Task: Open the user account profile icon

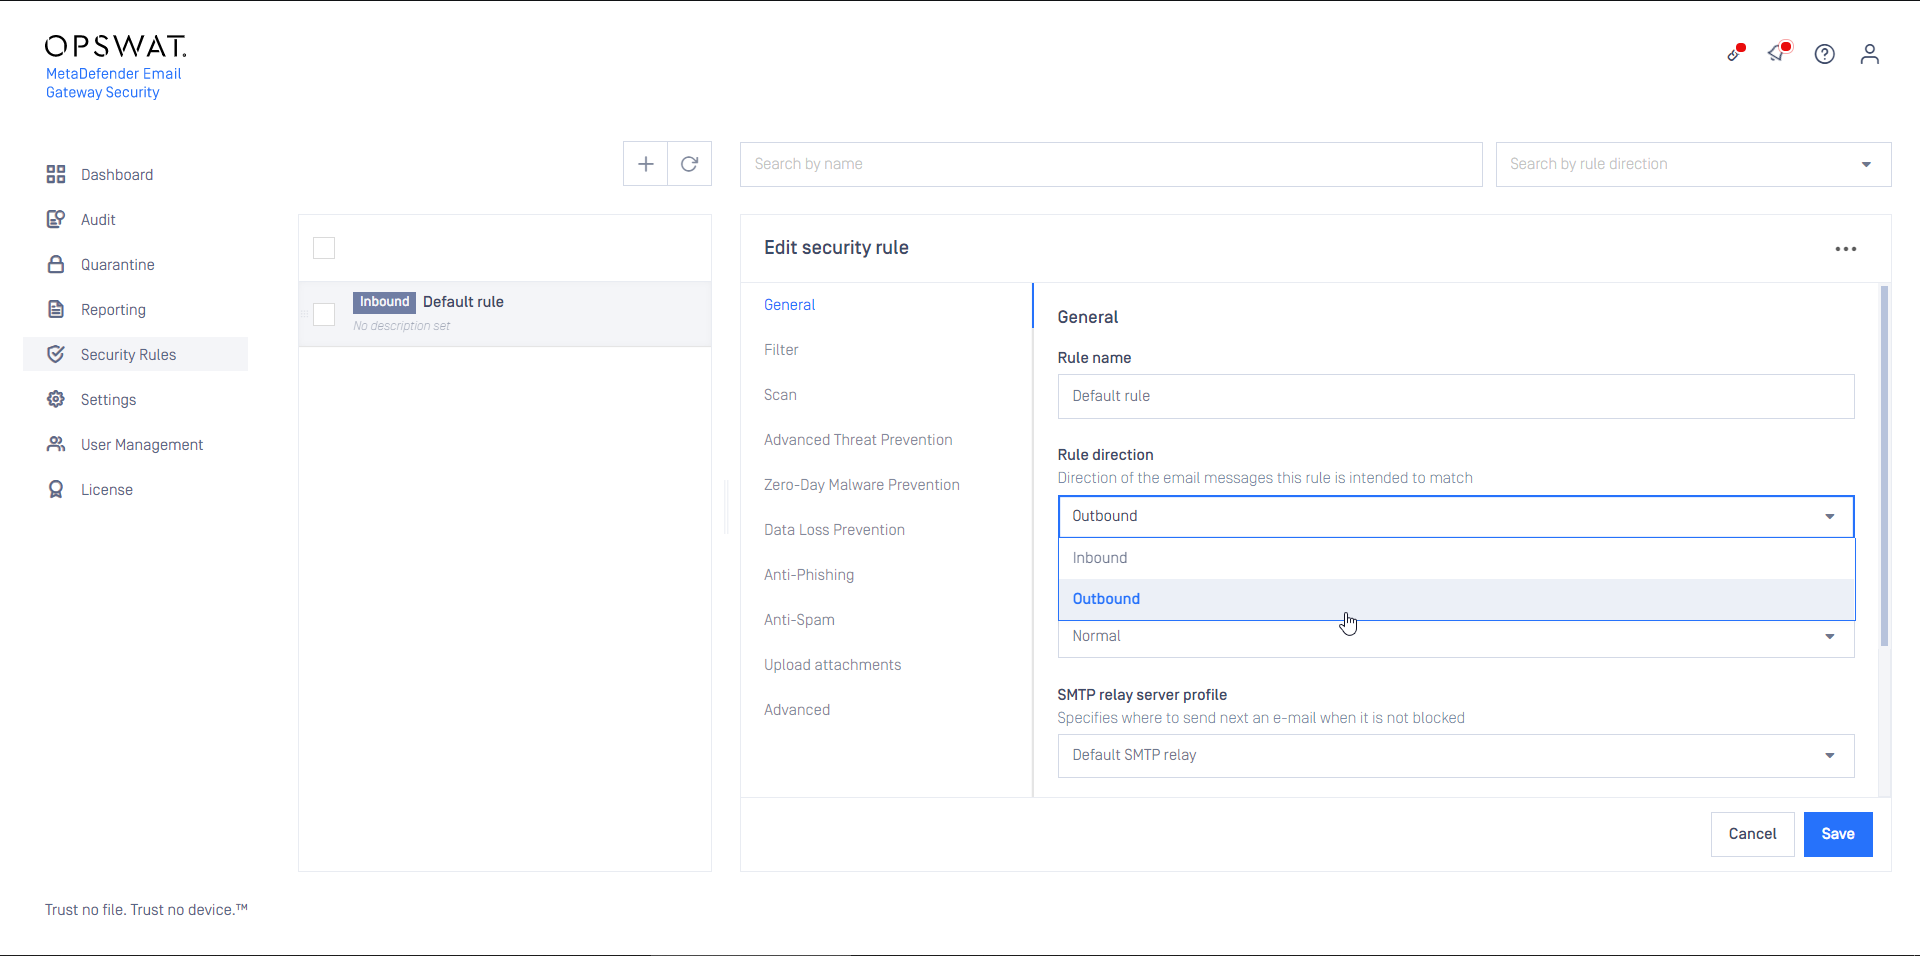Action: coord(1869,54)
